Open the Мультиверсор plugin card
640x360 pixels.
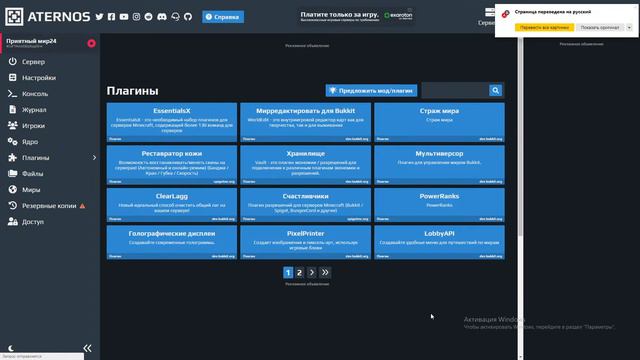(439, 165)
